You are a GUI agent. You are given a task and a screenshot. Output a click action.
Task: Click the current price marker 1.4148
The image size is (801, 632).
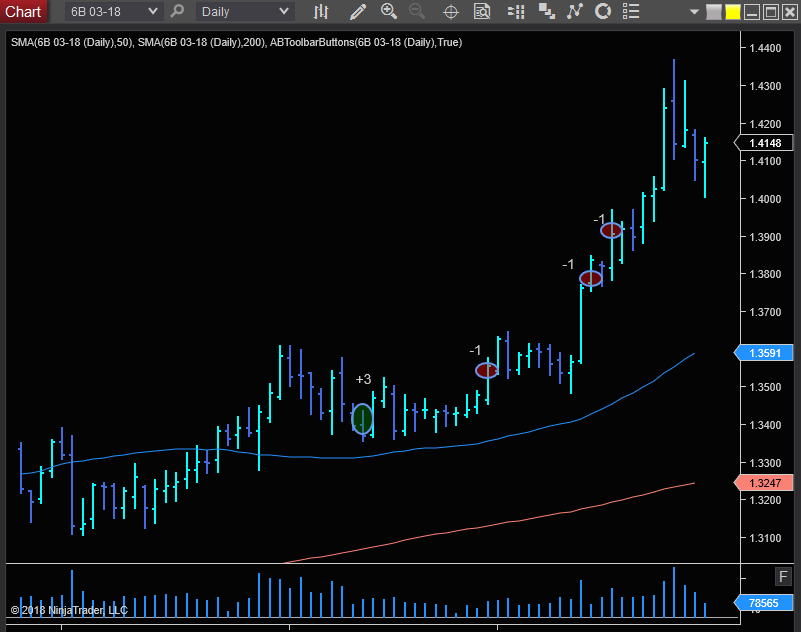[x=764, y=143]
